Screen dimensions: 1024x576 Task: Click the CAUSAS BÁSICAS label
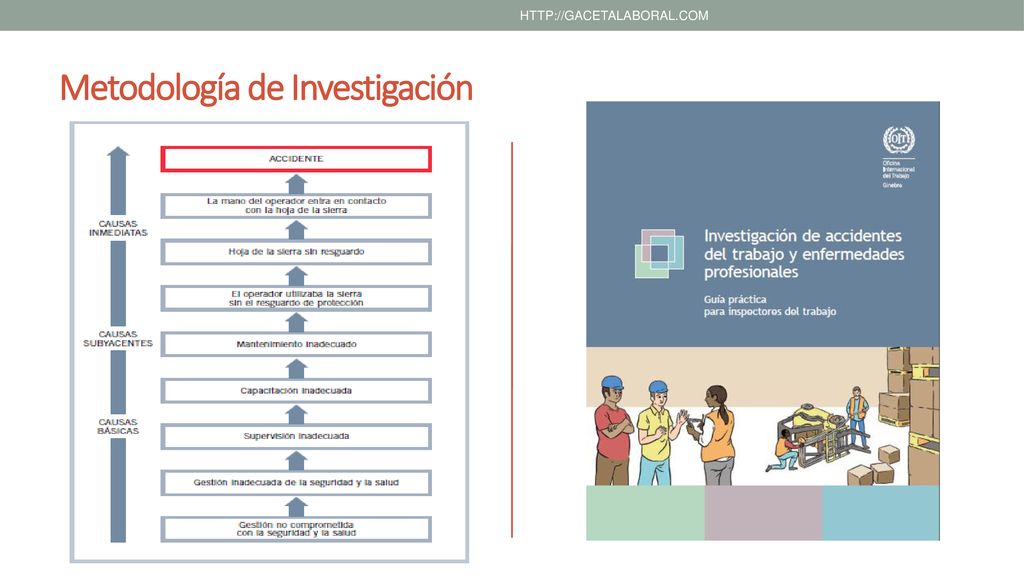tap(118, 426)
